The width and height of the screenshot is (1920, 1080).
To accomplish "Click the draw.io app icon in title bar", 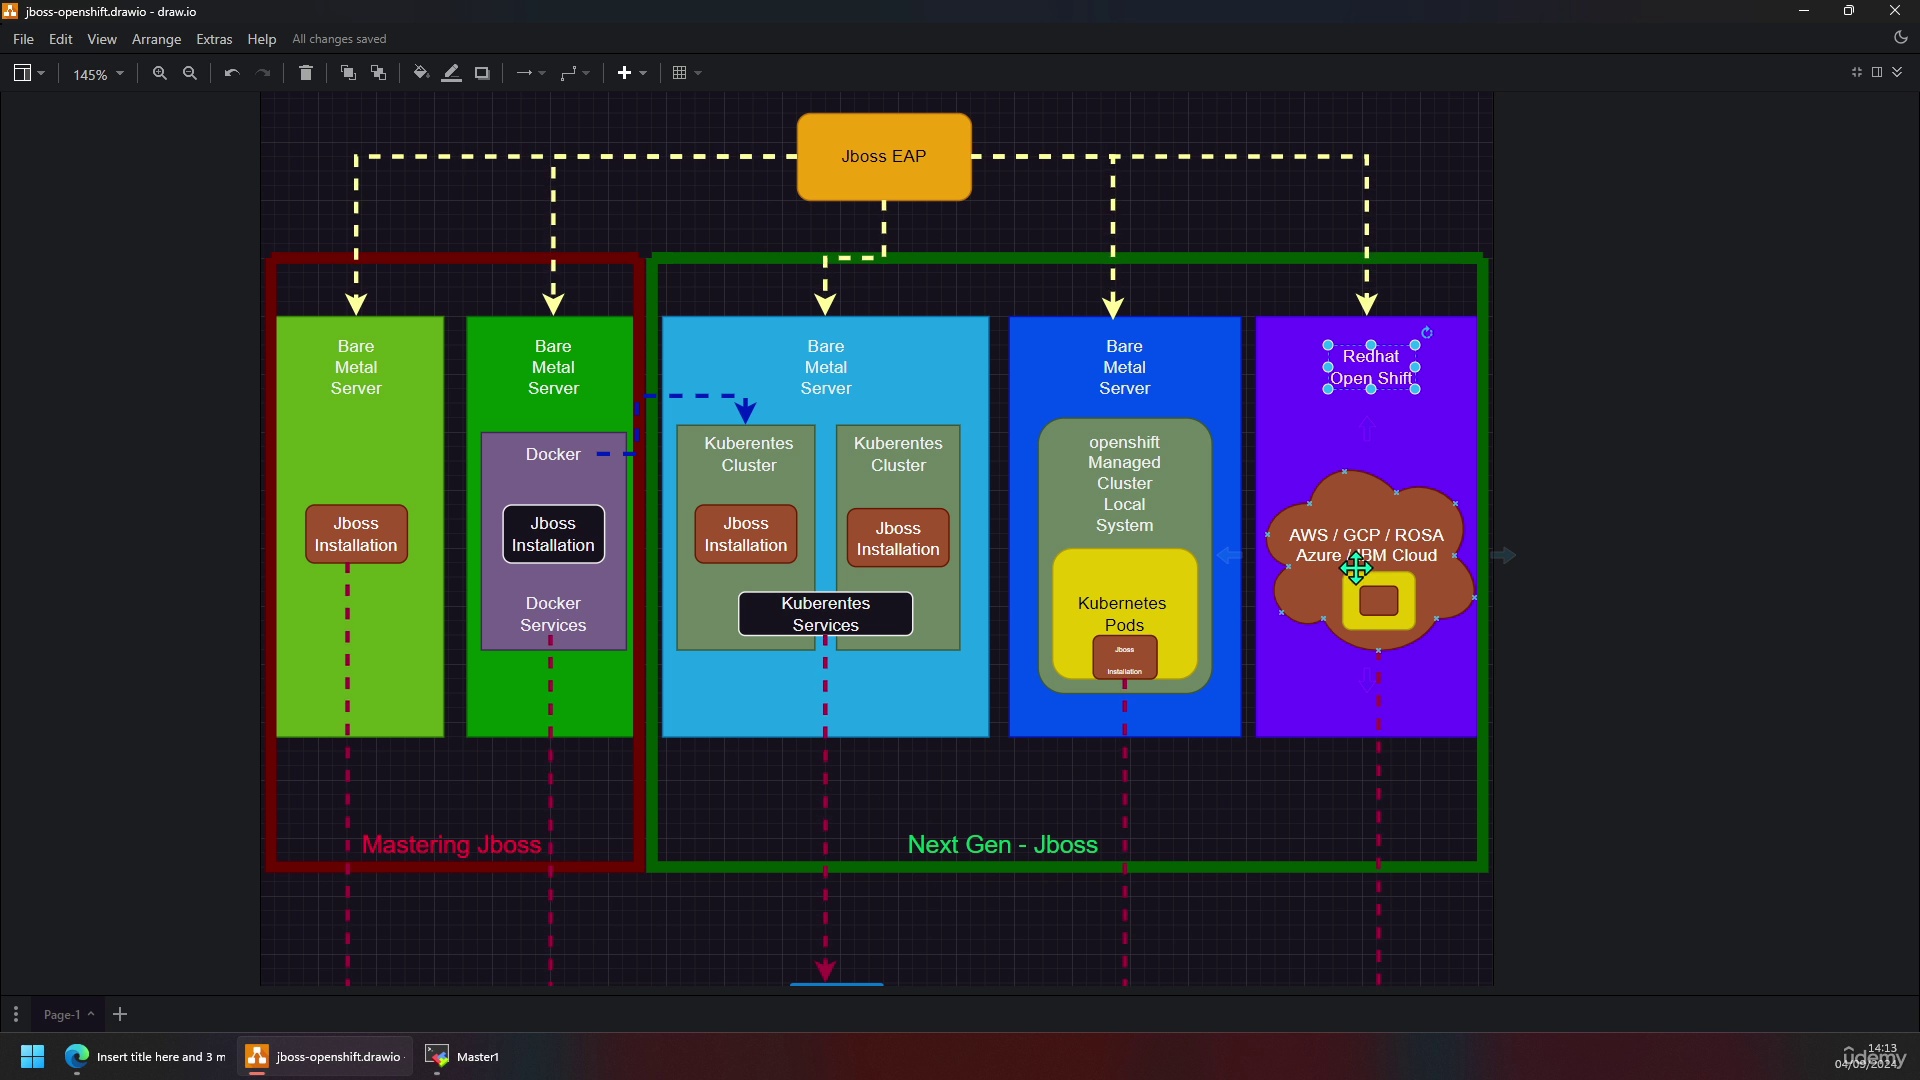I will click(x=10, y=11).
